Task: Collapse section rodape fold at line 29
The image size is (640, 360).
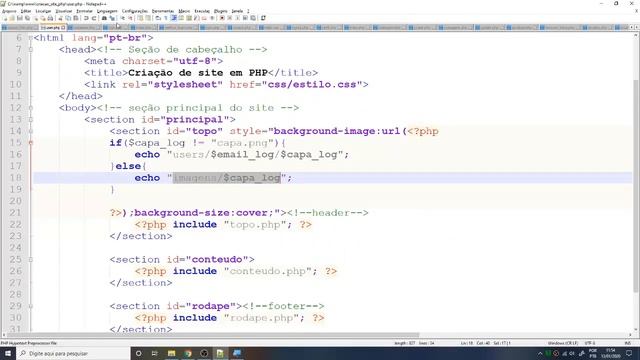Action: click(x=31, y=306)
